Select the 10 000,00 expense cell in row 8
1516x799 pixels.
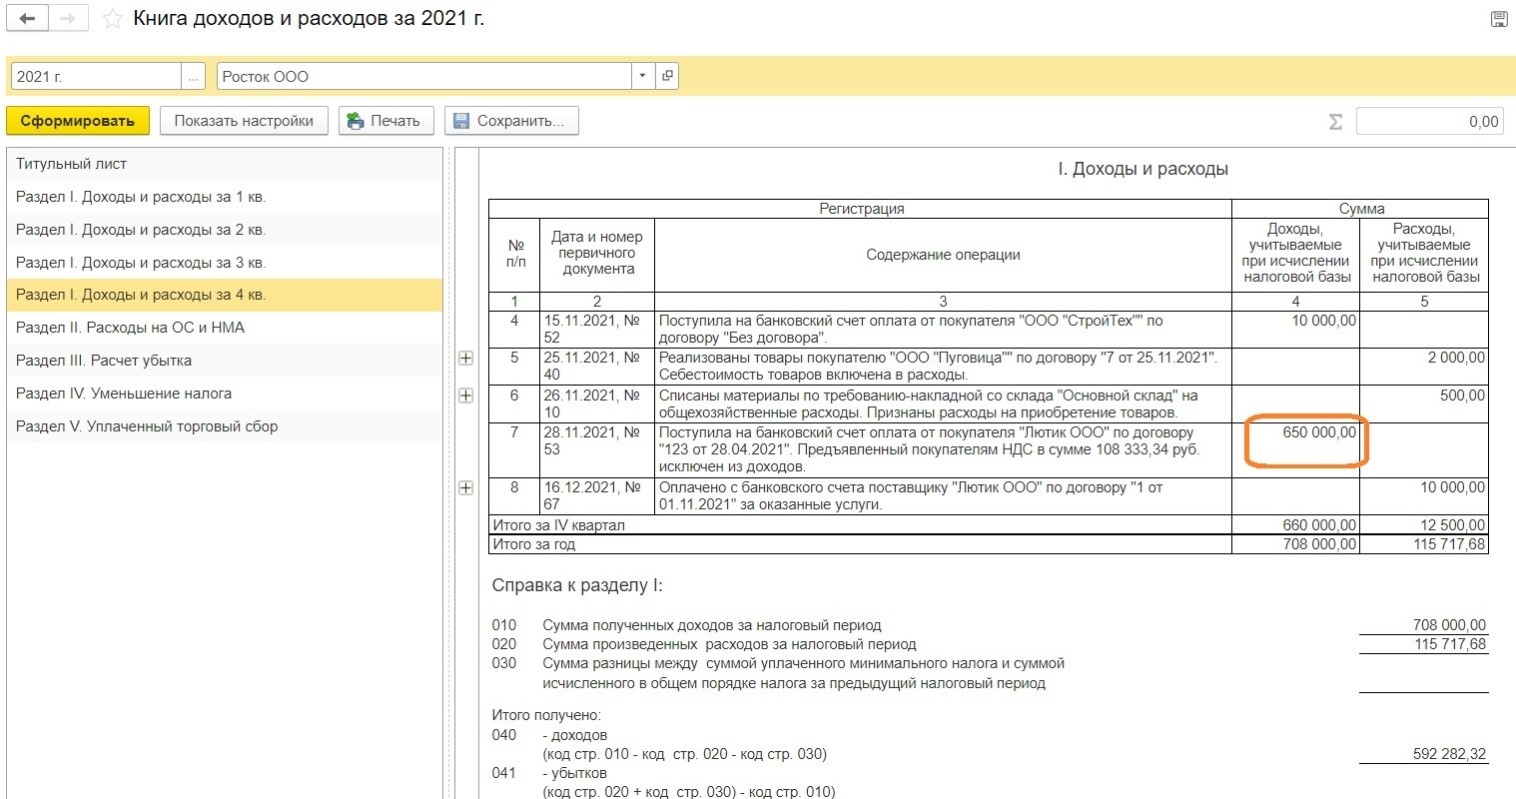tap(1424, 497)
